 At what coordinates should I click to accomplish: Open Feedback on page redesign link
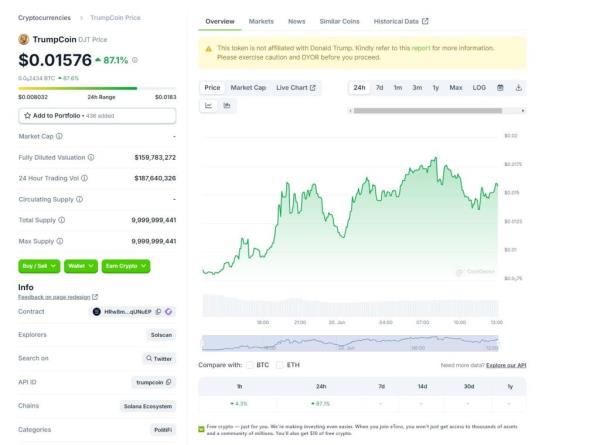54,297
